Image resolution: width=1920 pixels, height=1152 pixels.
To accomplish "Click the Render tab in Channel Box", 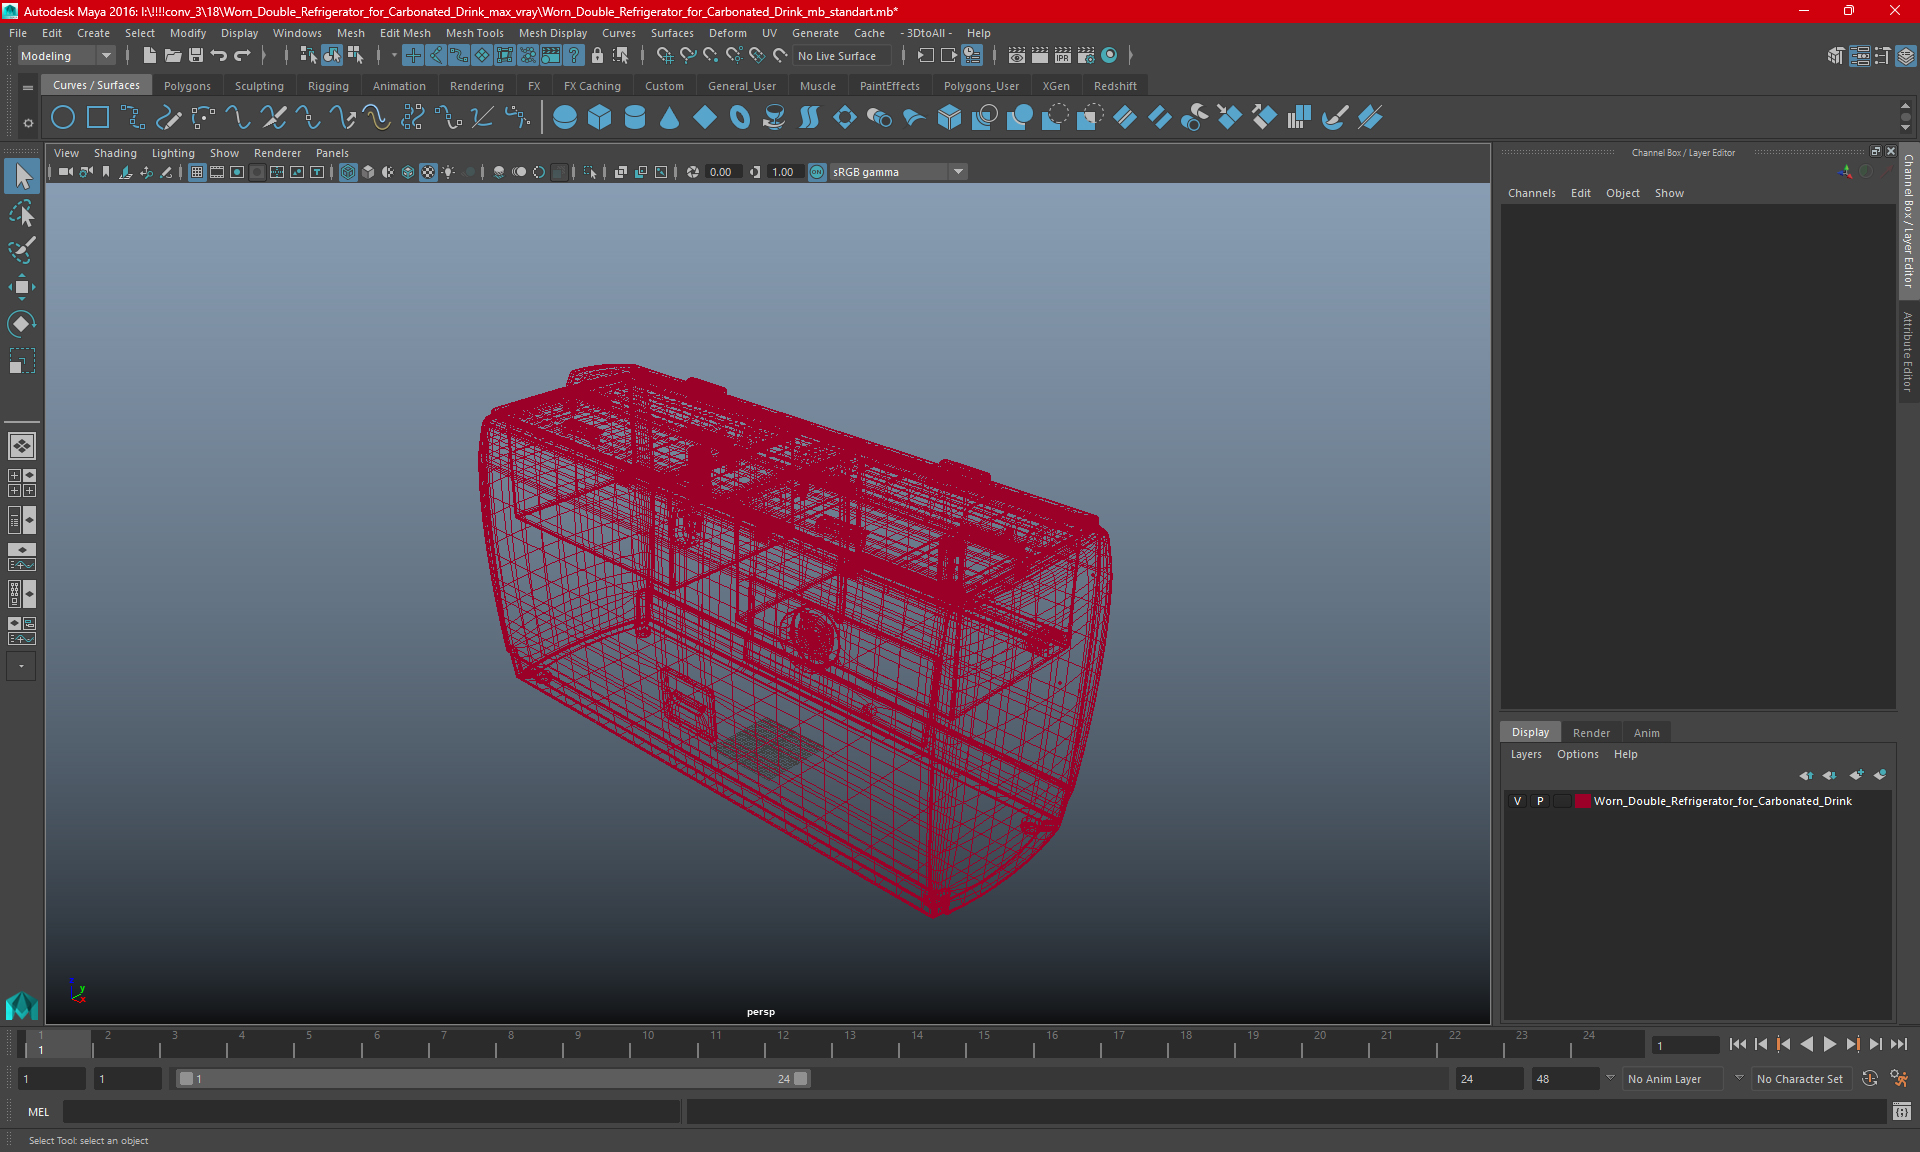I will [1589, 731].
